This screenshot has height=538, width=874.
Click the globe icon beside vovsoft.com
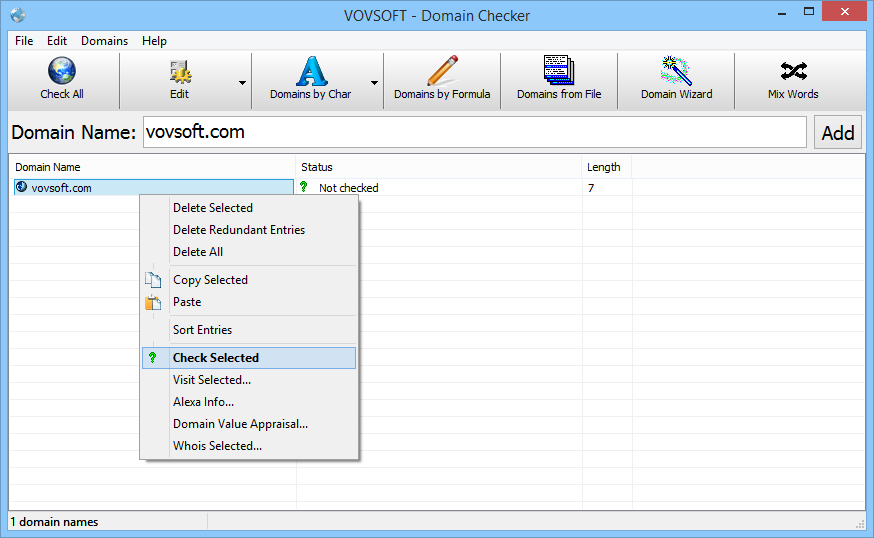point(21,187)
